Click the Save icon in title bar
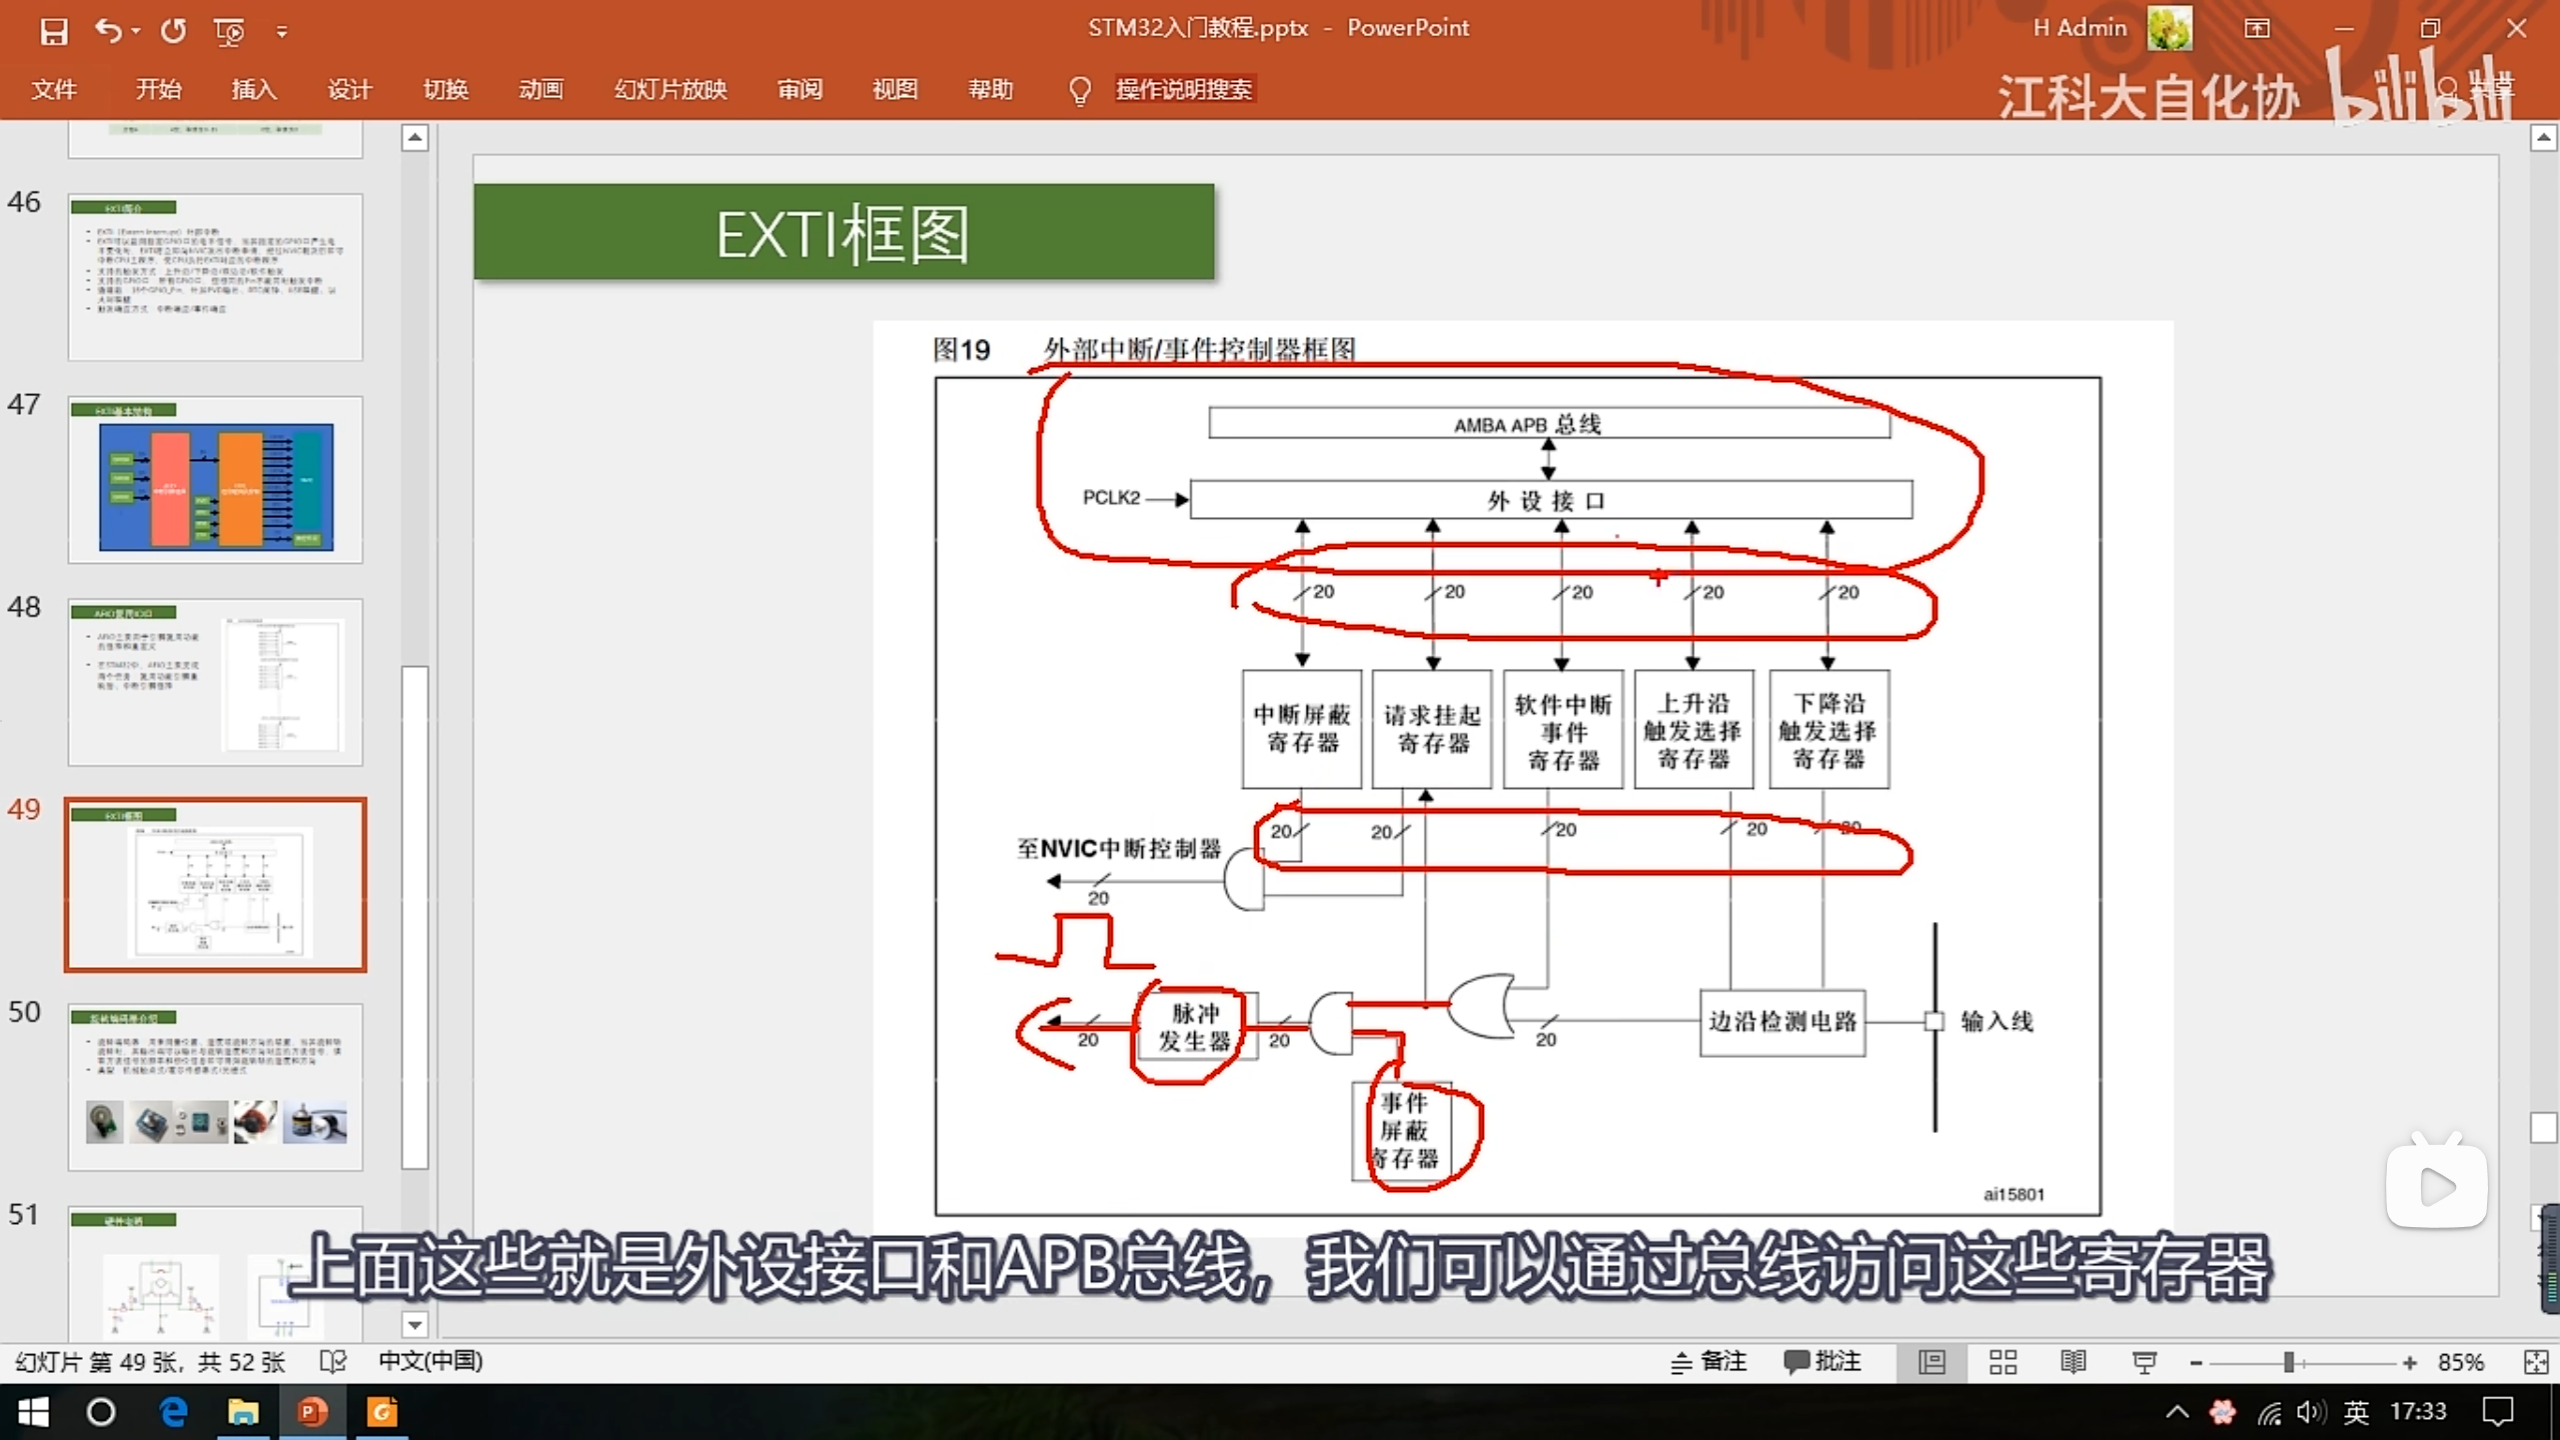2560x1440 pixels. [x=53, y=31]
